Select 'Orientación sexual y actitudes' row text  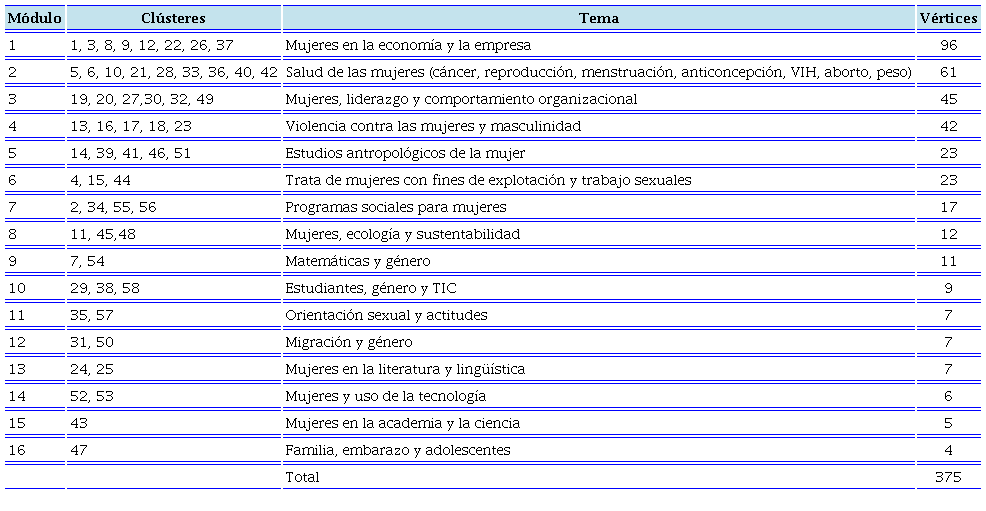pos(386,315)
